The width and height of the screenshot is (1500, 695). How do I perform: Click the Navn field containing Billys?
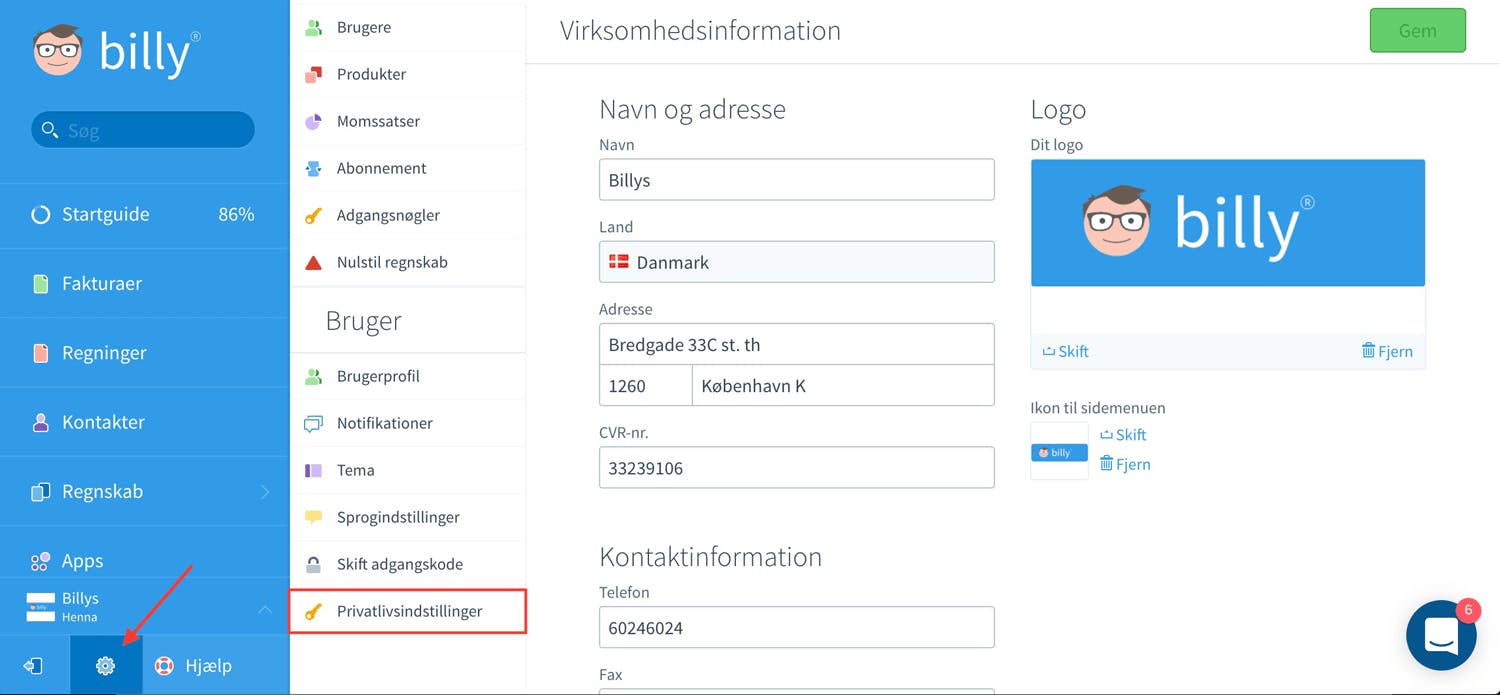796,180
